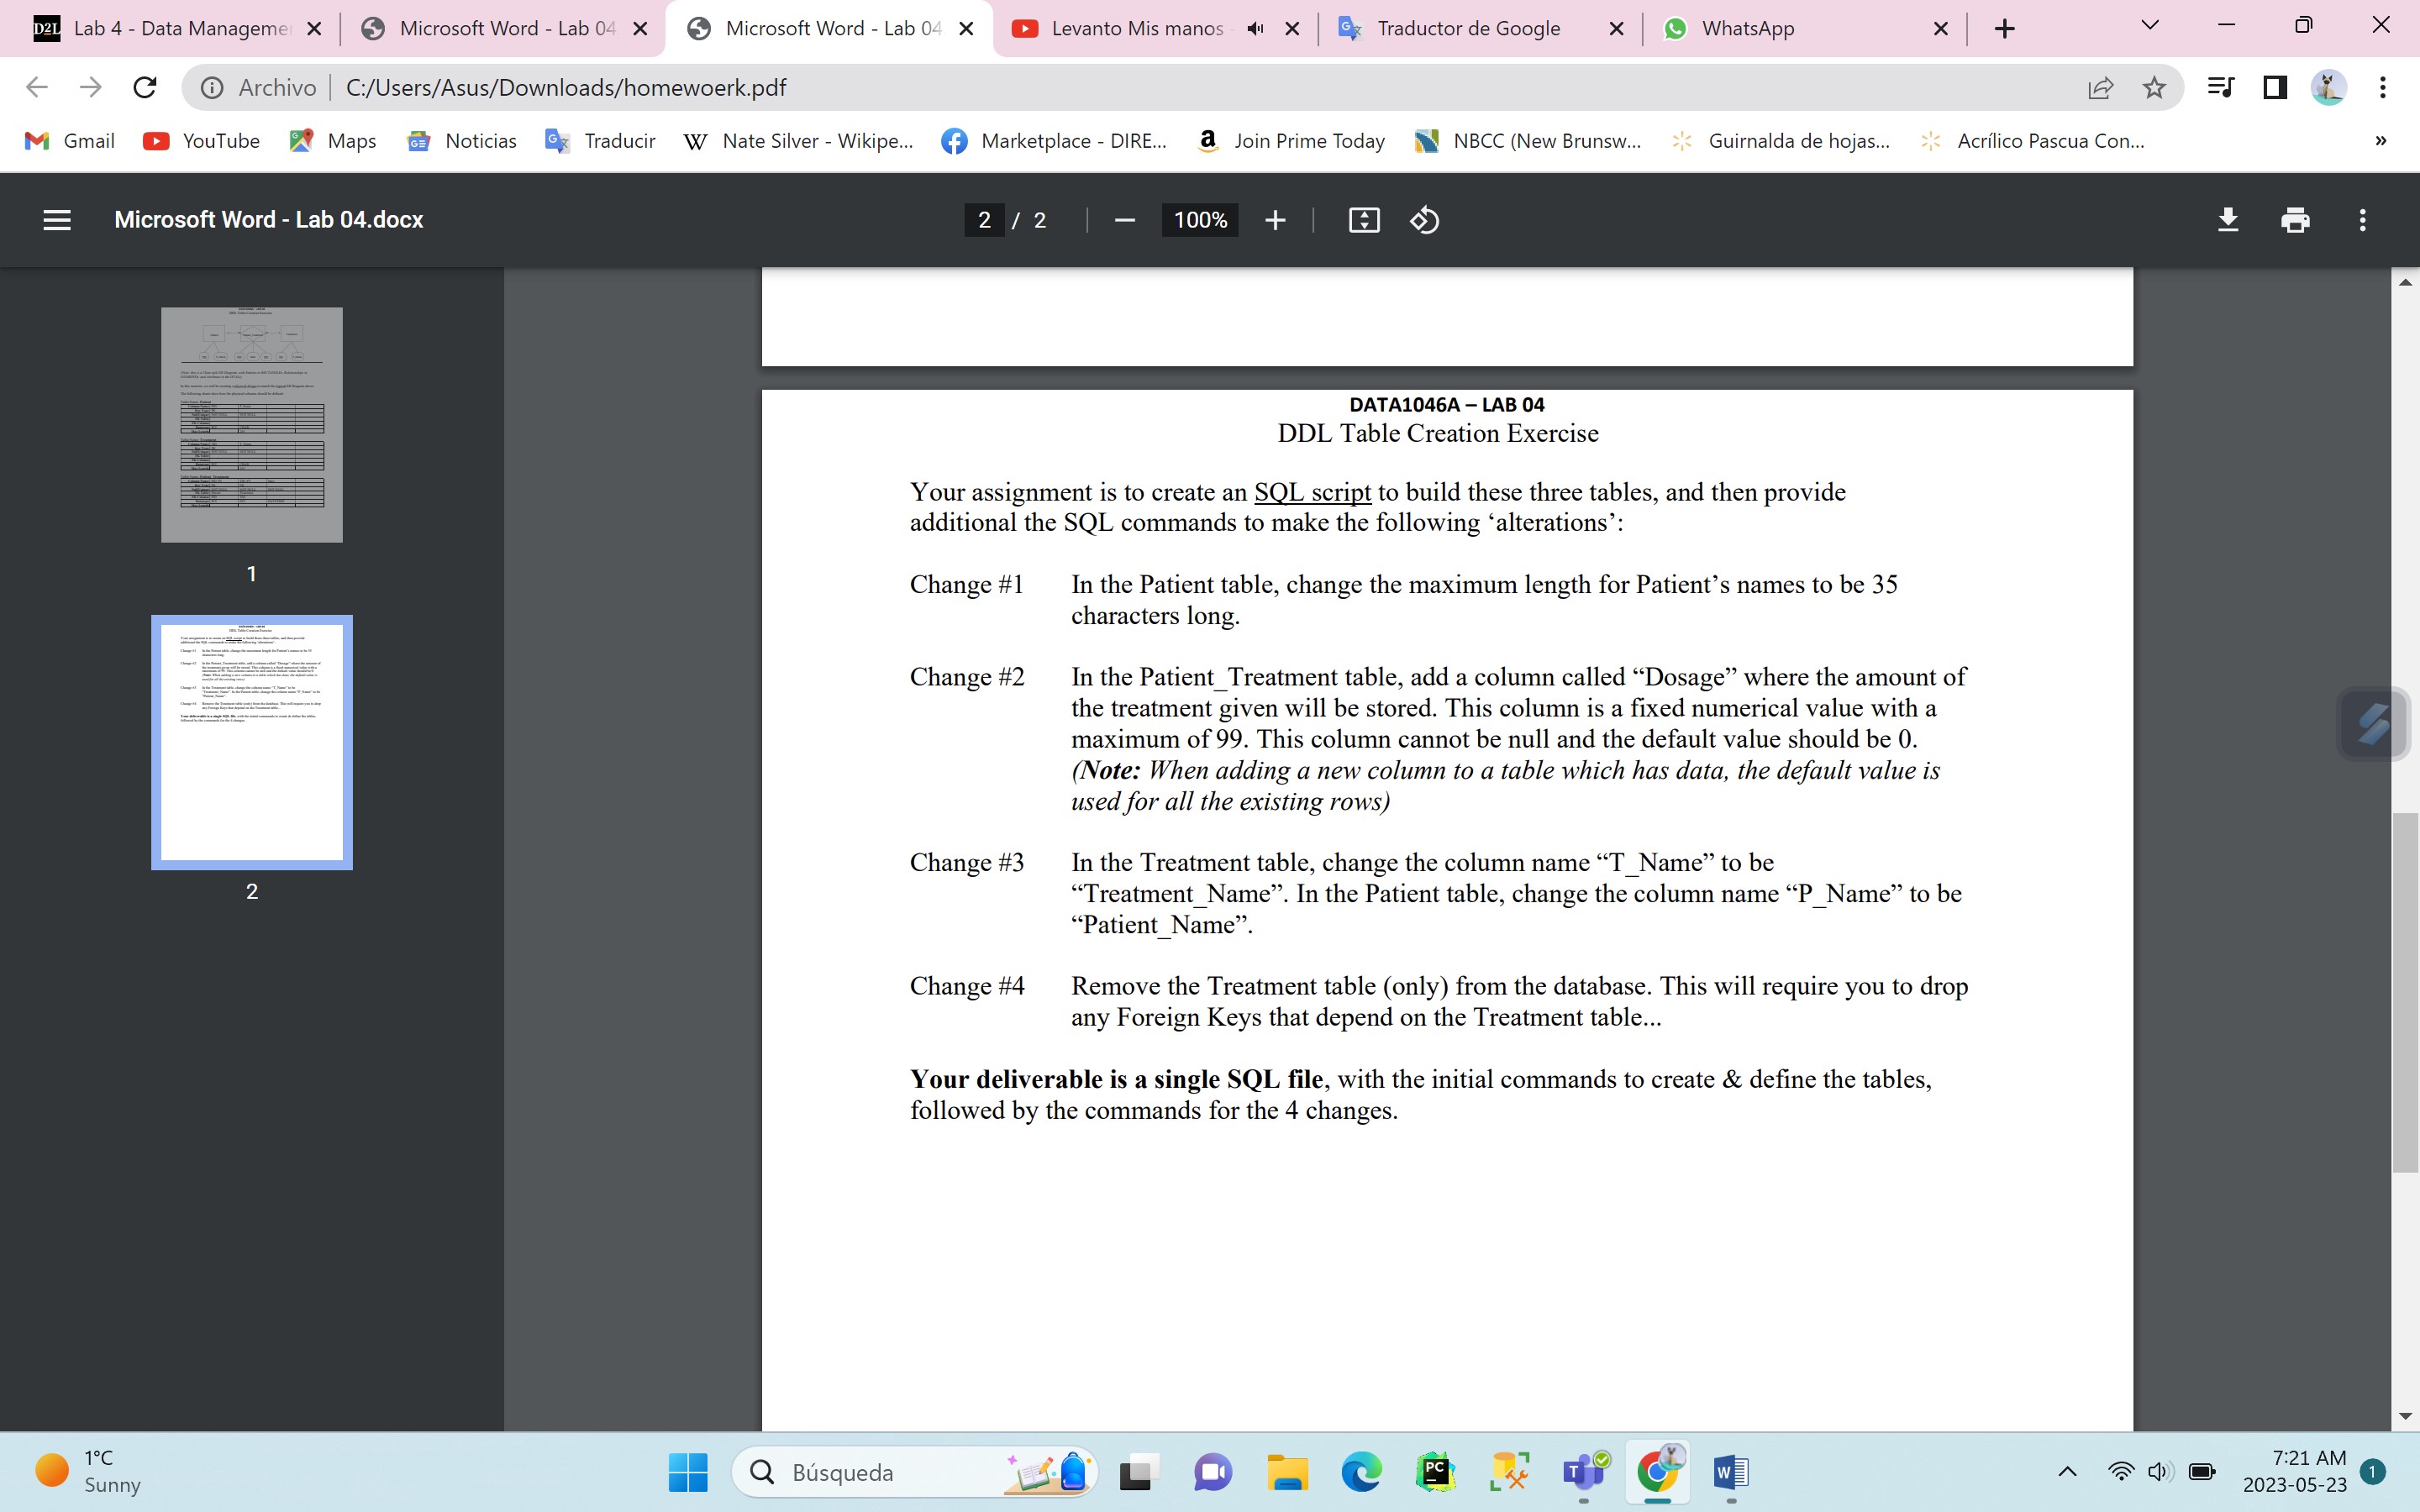
Task: Click the fit to page icon
Action: pos(1364,220)
